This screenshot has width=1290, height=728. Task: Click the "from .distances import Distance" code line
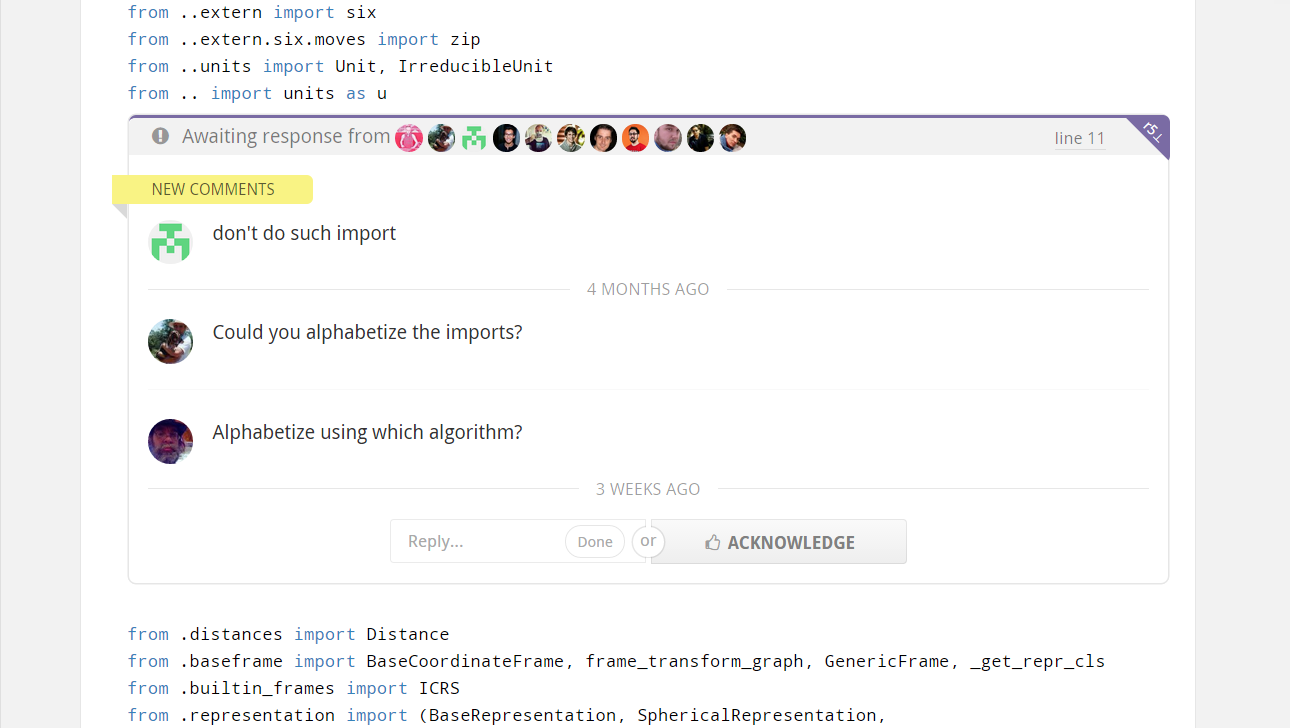tap(288, 634)
